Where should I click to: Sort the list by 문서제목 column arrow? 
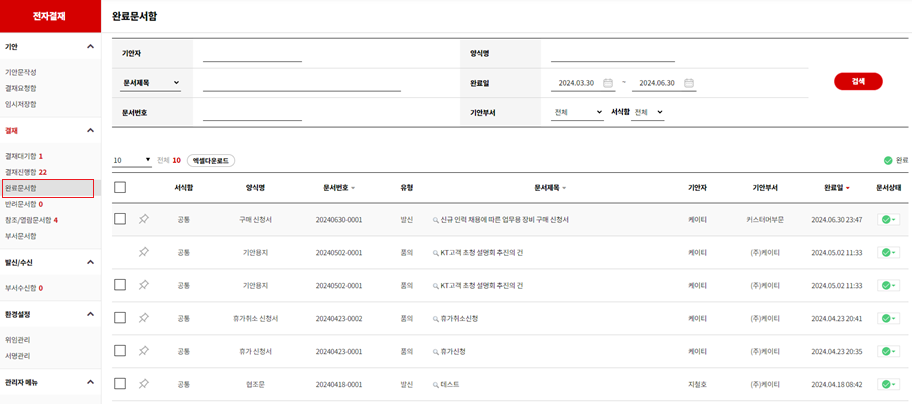coord(564,188)
